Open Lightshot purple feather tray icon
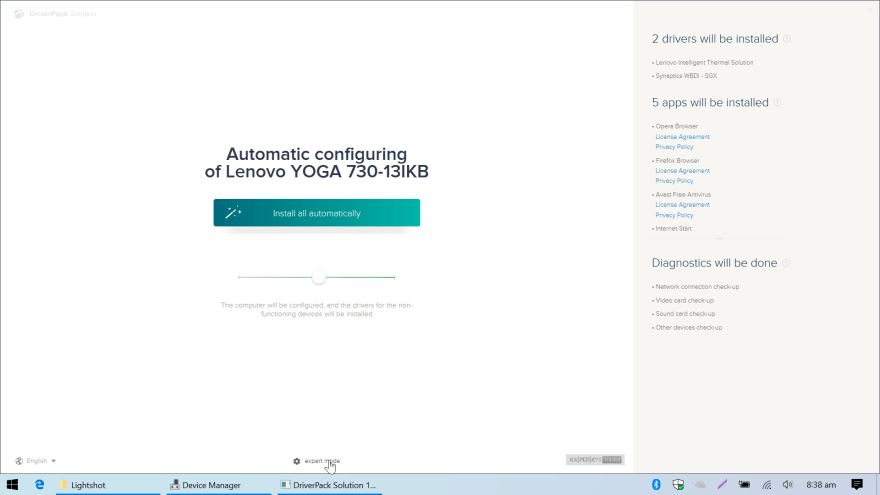This screenshot has width=880, height=495. tap(722, 484)
